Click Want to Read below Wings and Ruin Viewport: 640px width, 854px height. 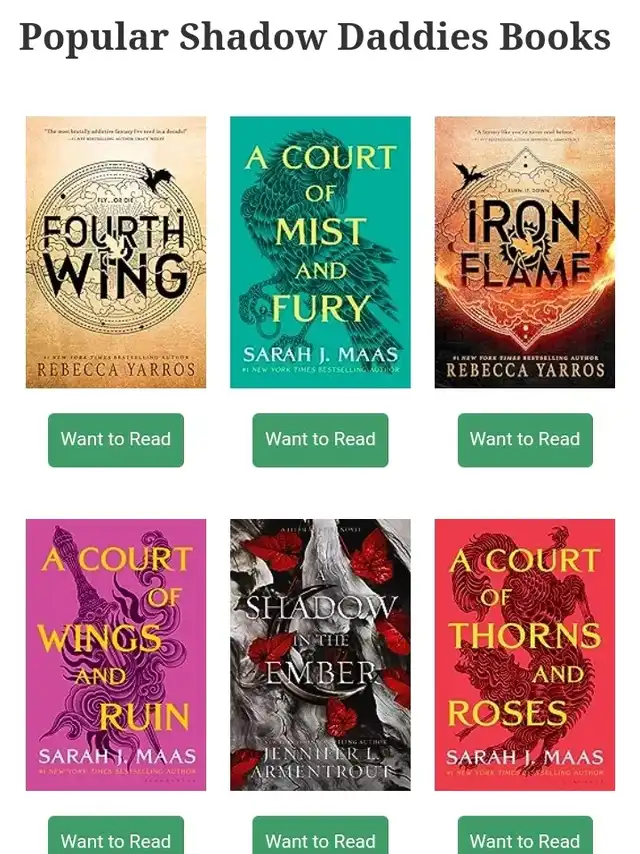[x=116, y=836]
